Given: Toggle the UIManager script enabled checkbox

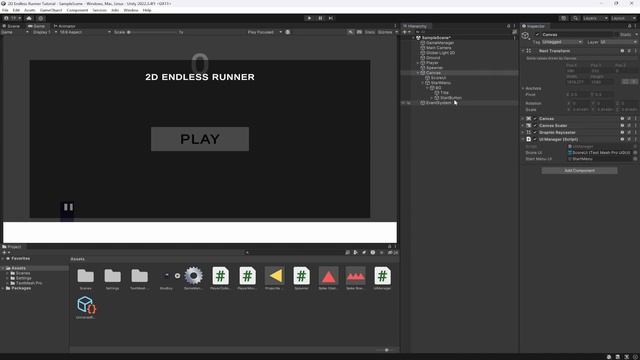Looking at the screenshot, I should coord(535,139).
